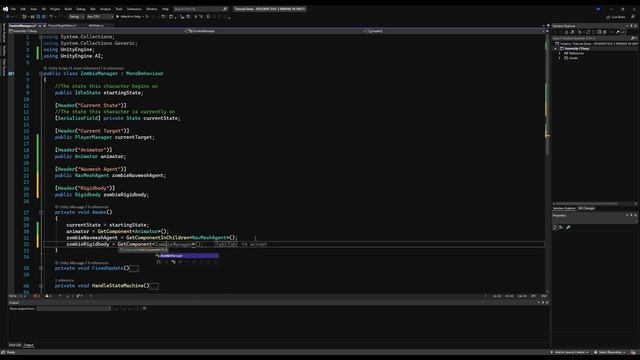This screenshot has width=640, height=360.
Task: Open the Test menu
Action: [x=93, y=9]
